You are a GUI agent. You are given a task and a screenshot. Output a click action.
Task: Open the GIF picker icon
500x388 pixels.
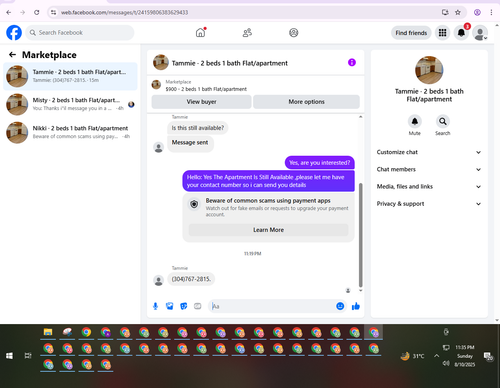198,306
